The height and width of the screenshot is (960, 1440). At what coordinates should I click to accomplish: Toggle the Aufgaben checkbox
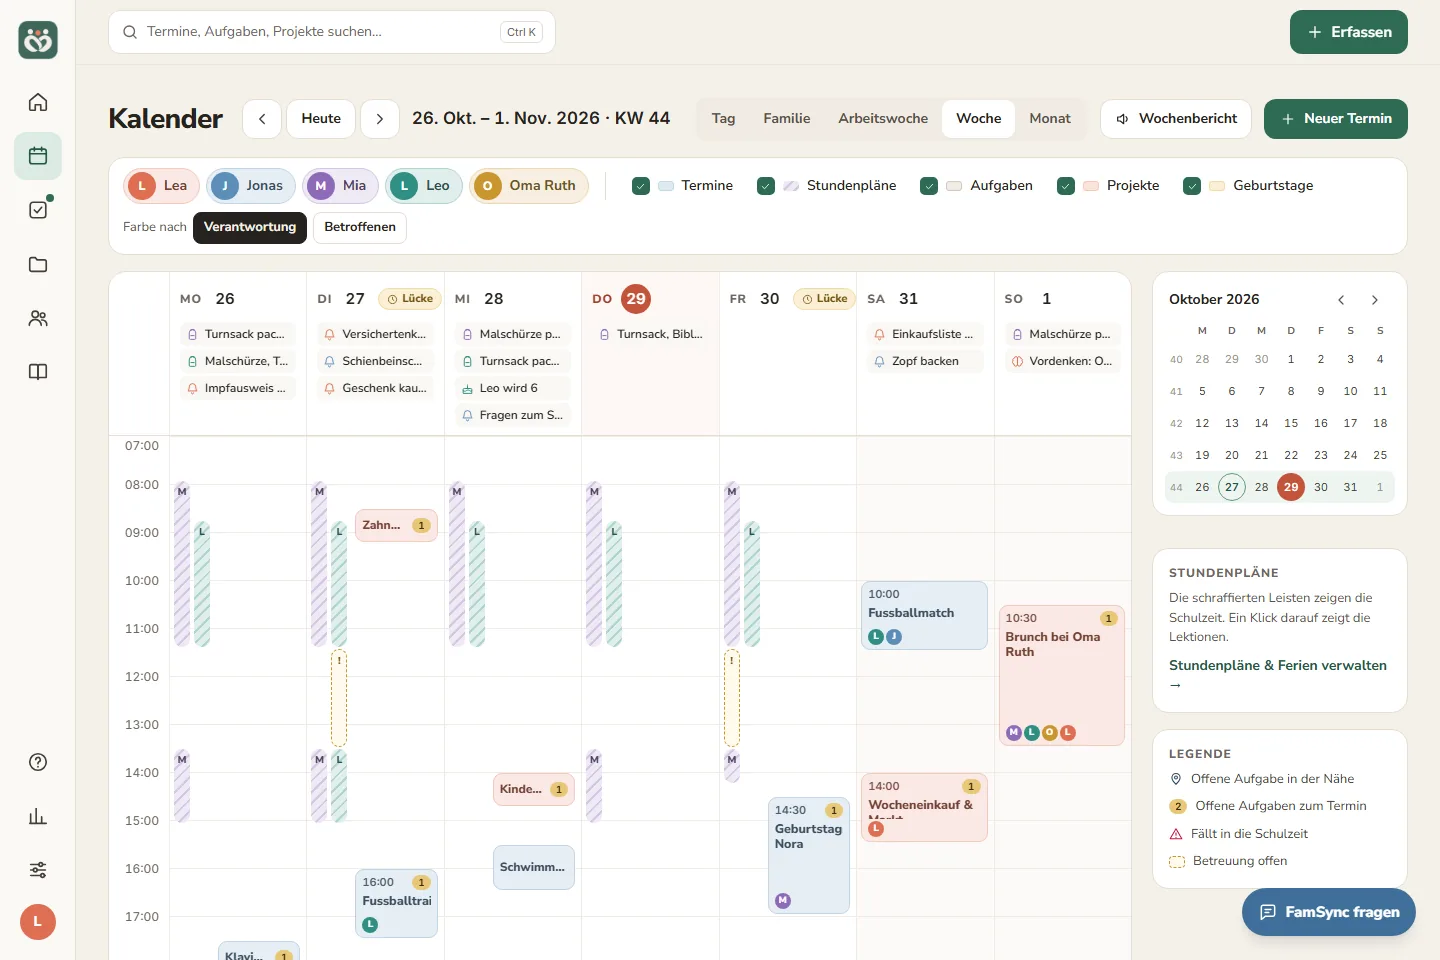coord(929,186)
